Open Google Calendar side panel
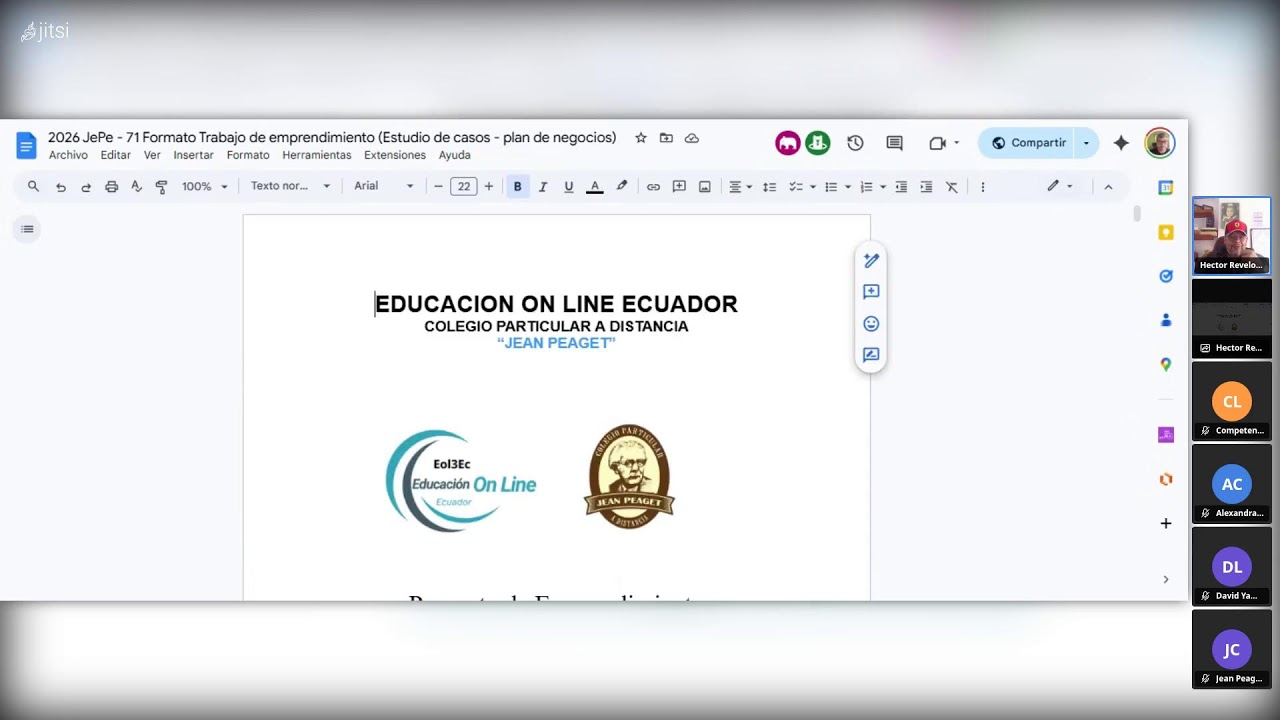 coord(1166,187)
